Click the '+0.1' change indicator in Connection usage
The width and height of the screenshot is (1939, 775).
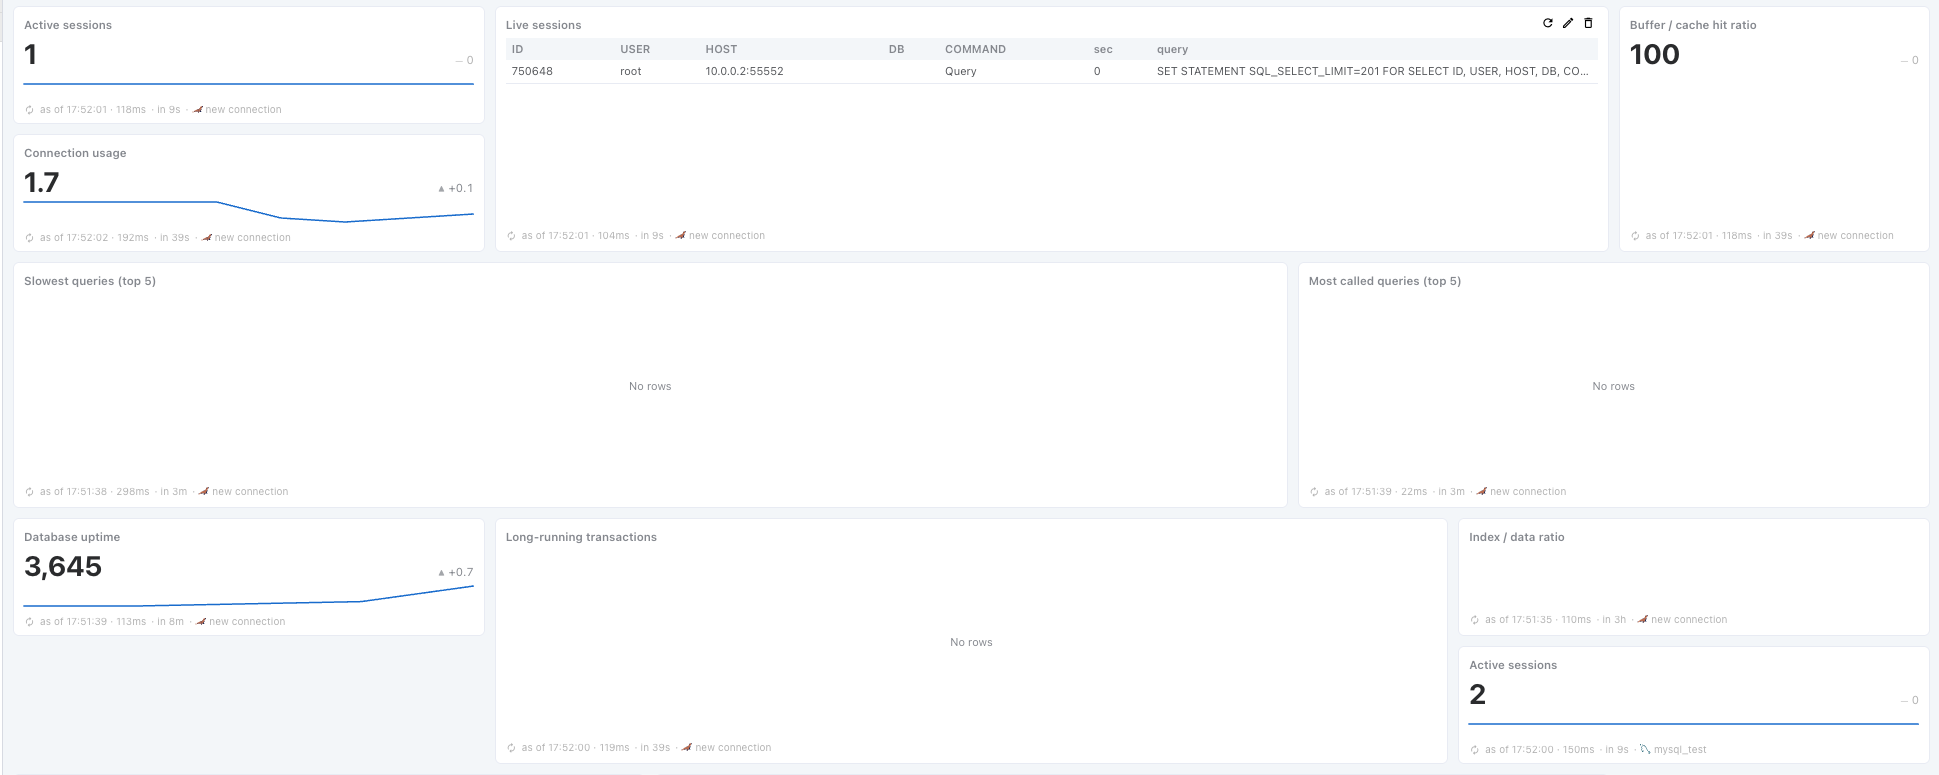point(456,189)
